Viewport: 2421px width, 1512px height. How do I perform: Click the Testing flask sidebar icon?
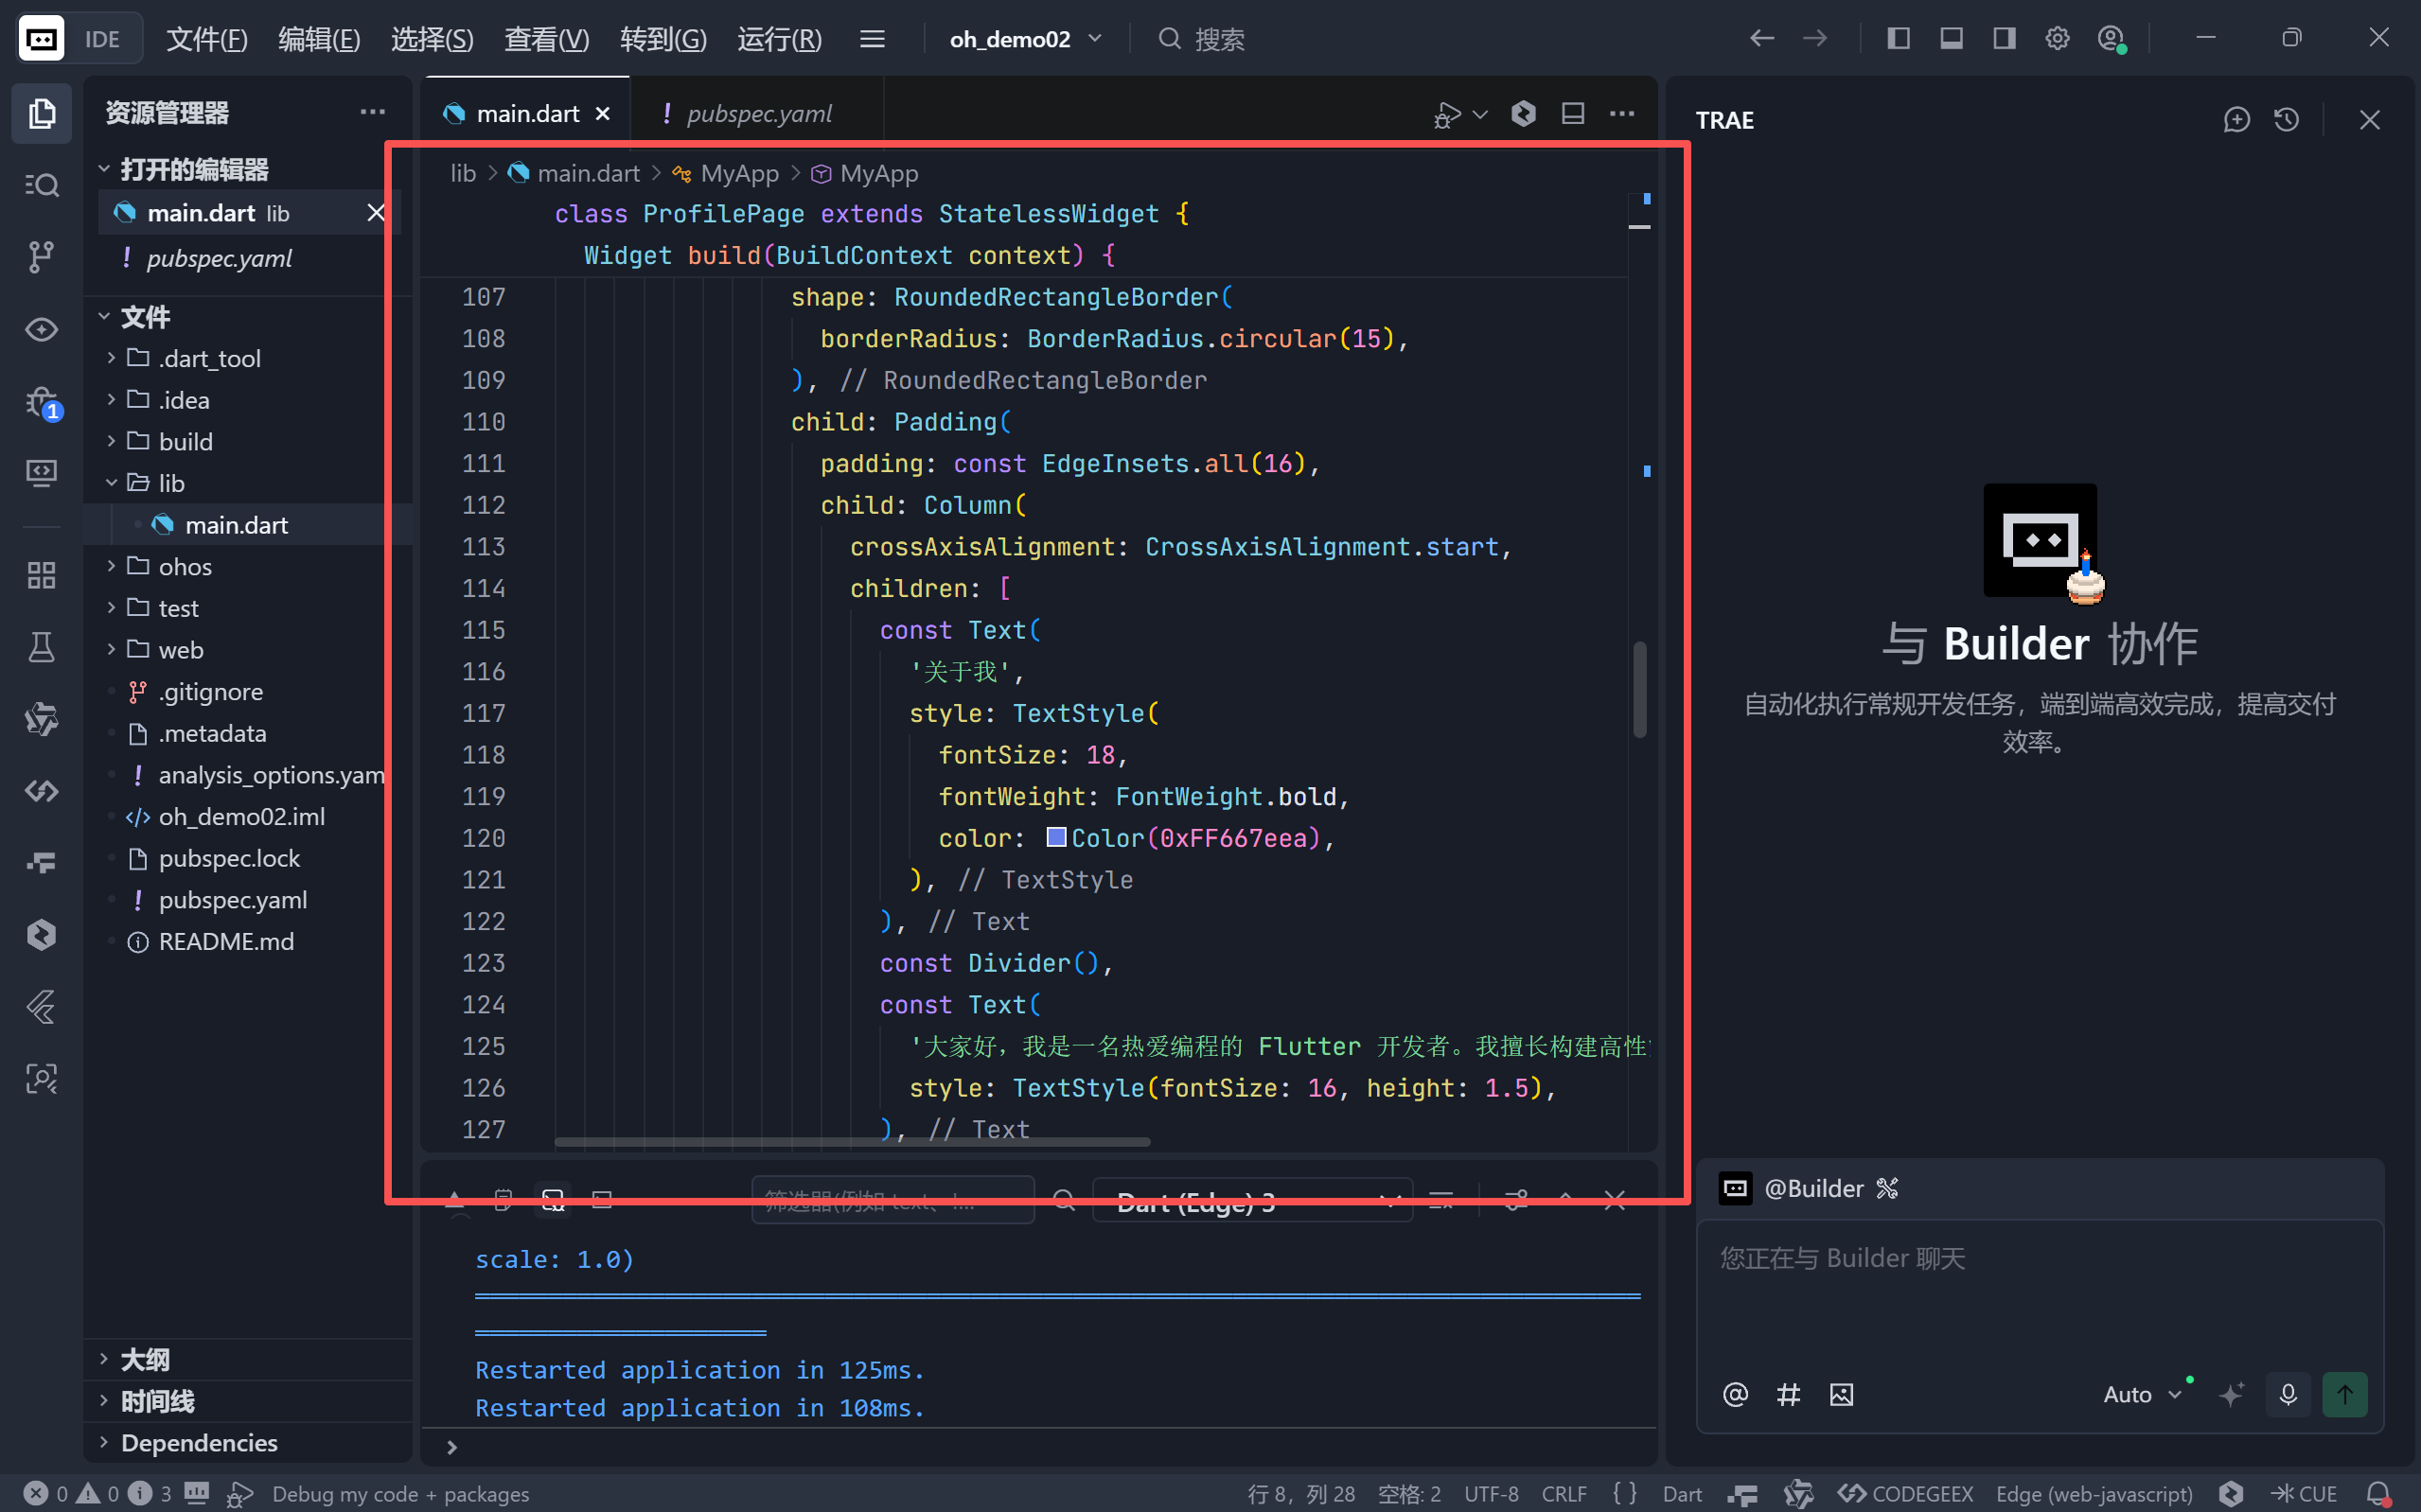(x=41, y=647)
